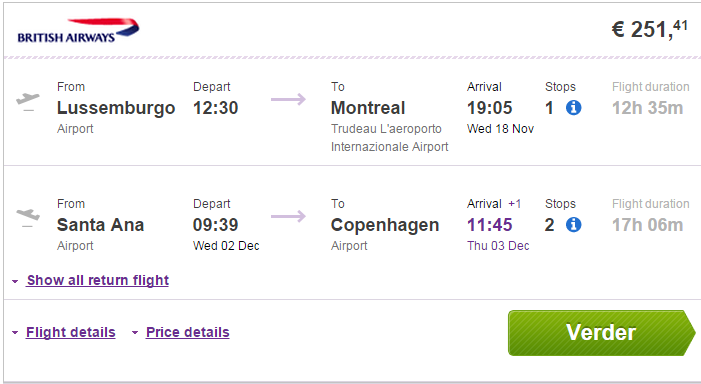
Task: Click the Thu 03 Dec arrival date
Action: (498, 246)
